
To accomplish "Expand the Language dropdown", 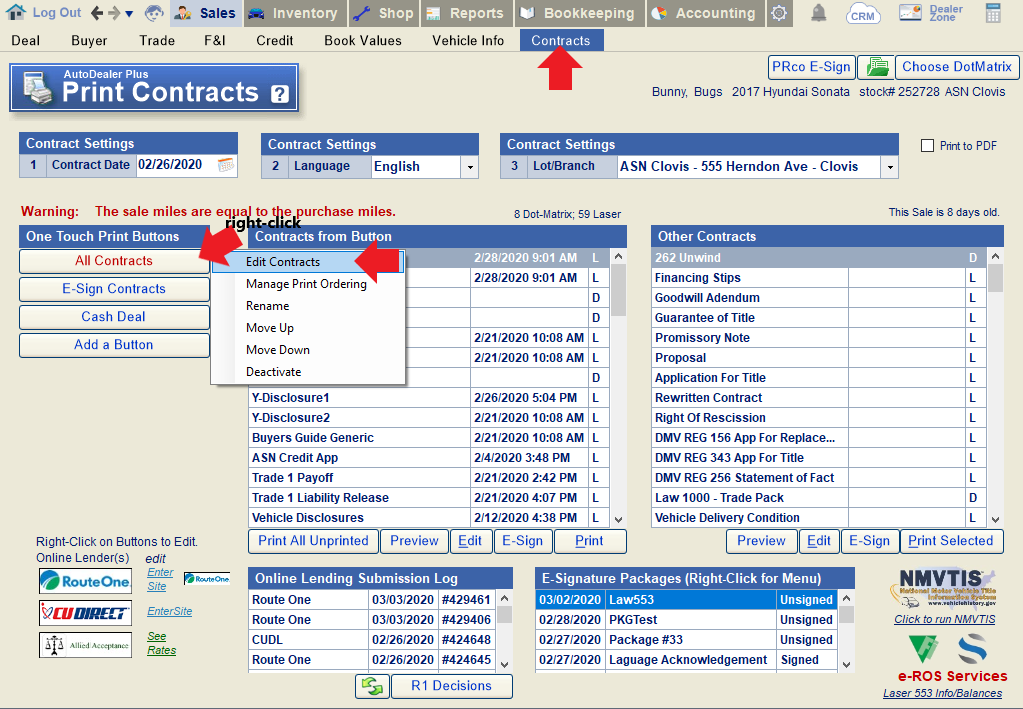I will [x=470, y=167].
